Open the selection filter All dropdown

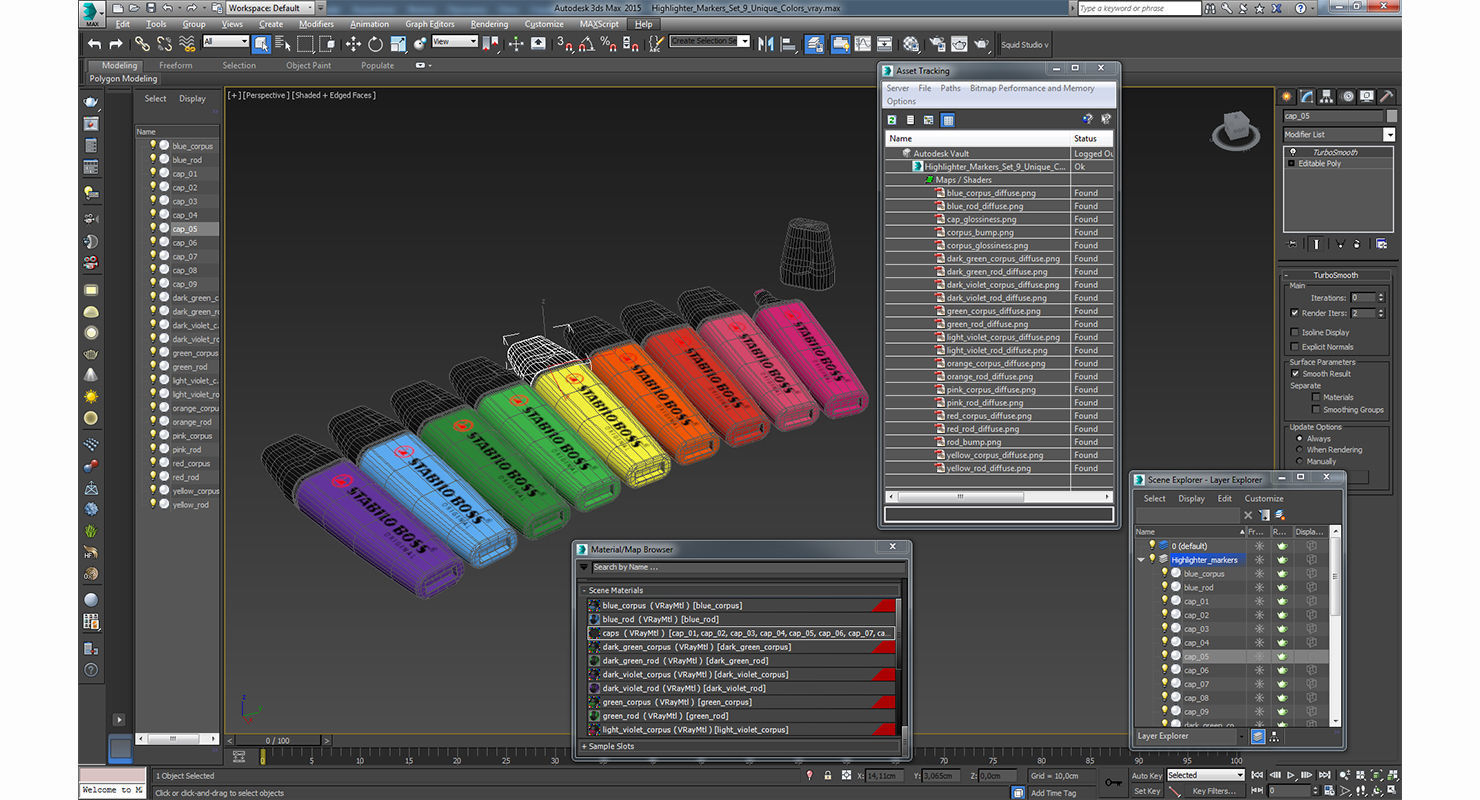coord(225,42)
